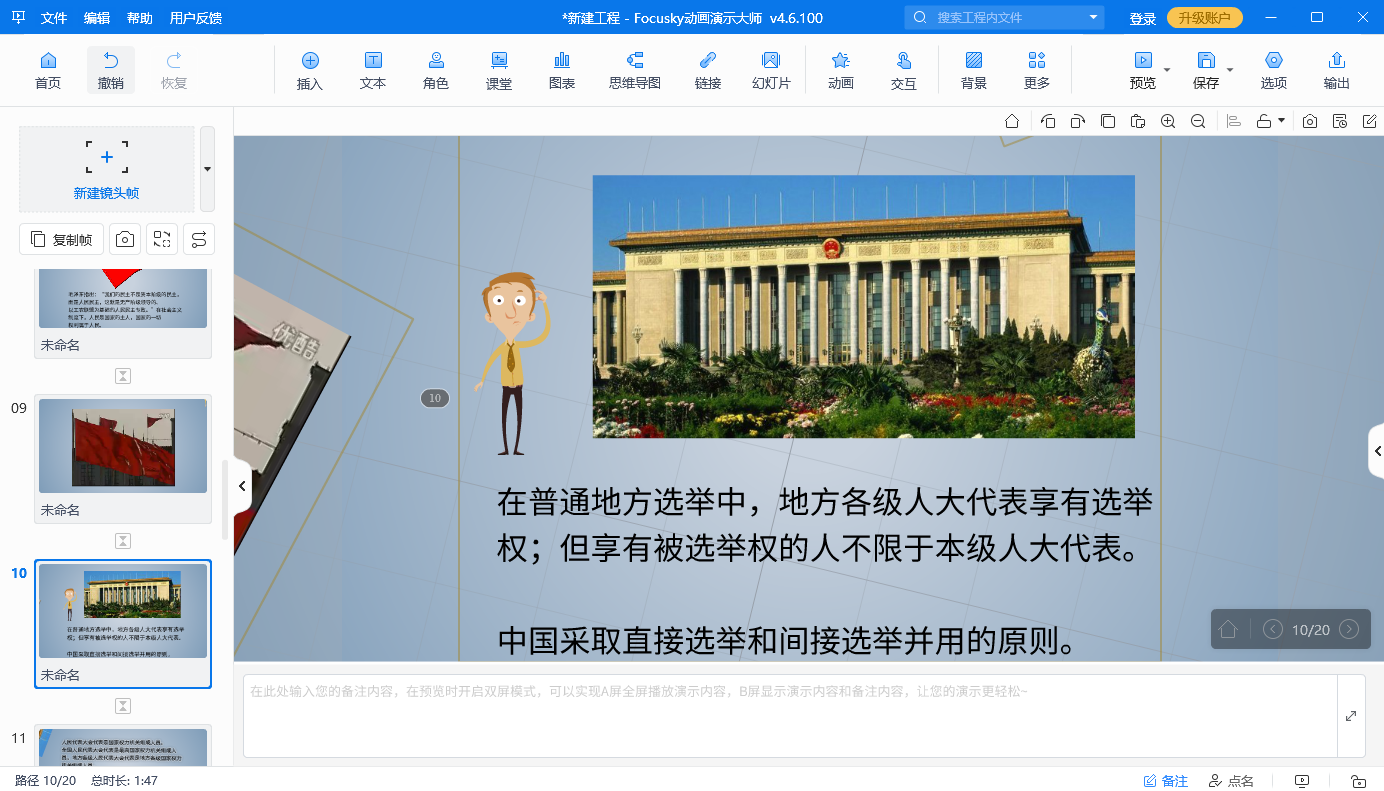Select frame 09 thumbnail
This screenshot has height=791, width=1384.
click(123, 446)
